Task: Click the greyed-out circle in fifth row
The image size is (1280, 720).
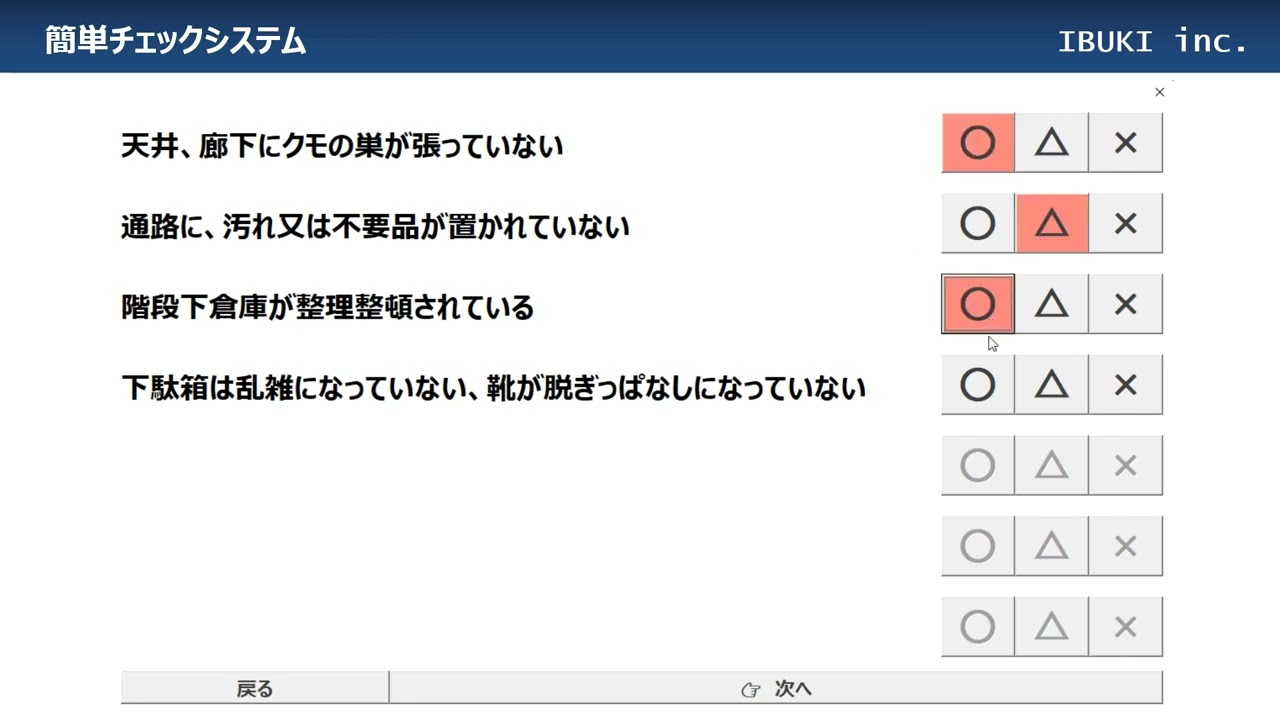Action: 978,465
